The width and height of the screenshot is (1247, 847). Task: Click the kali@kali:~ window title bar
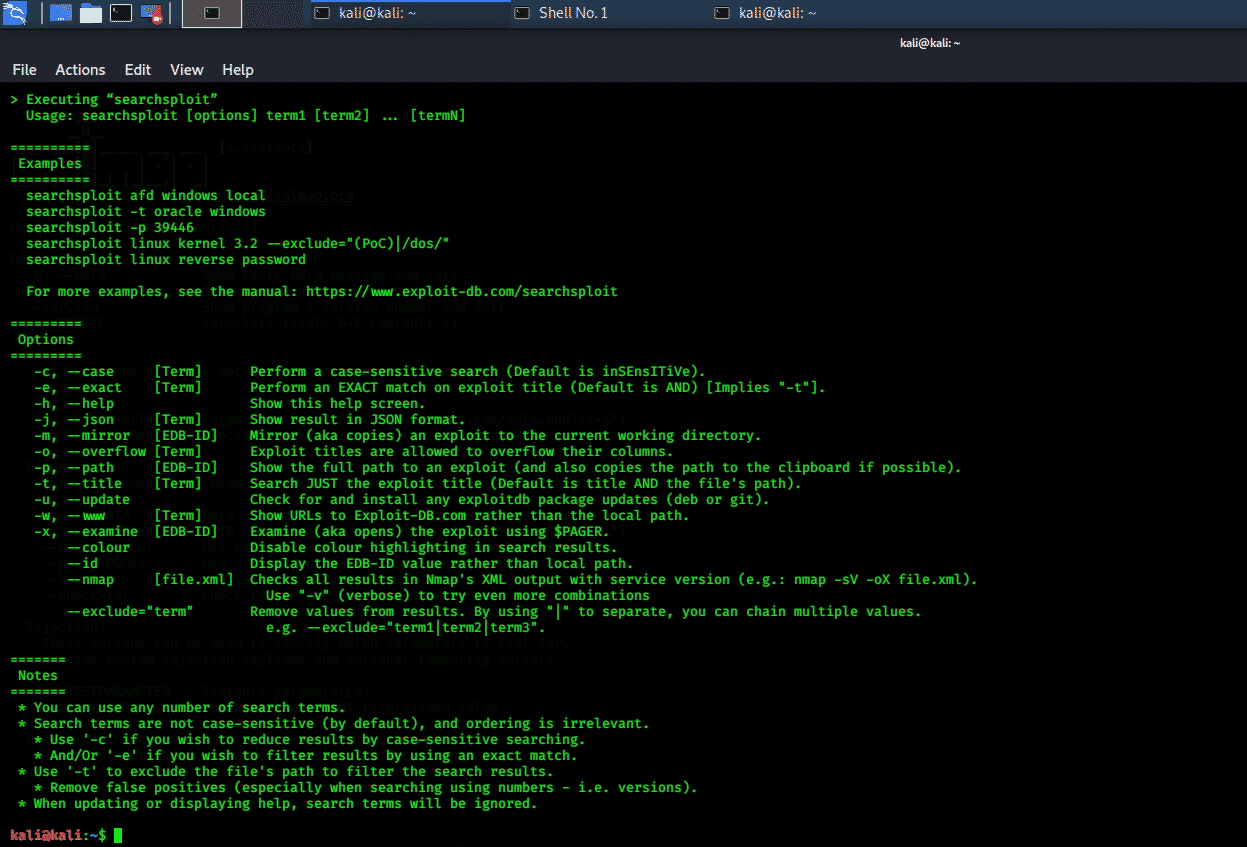[930, 43]
